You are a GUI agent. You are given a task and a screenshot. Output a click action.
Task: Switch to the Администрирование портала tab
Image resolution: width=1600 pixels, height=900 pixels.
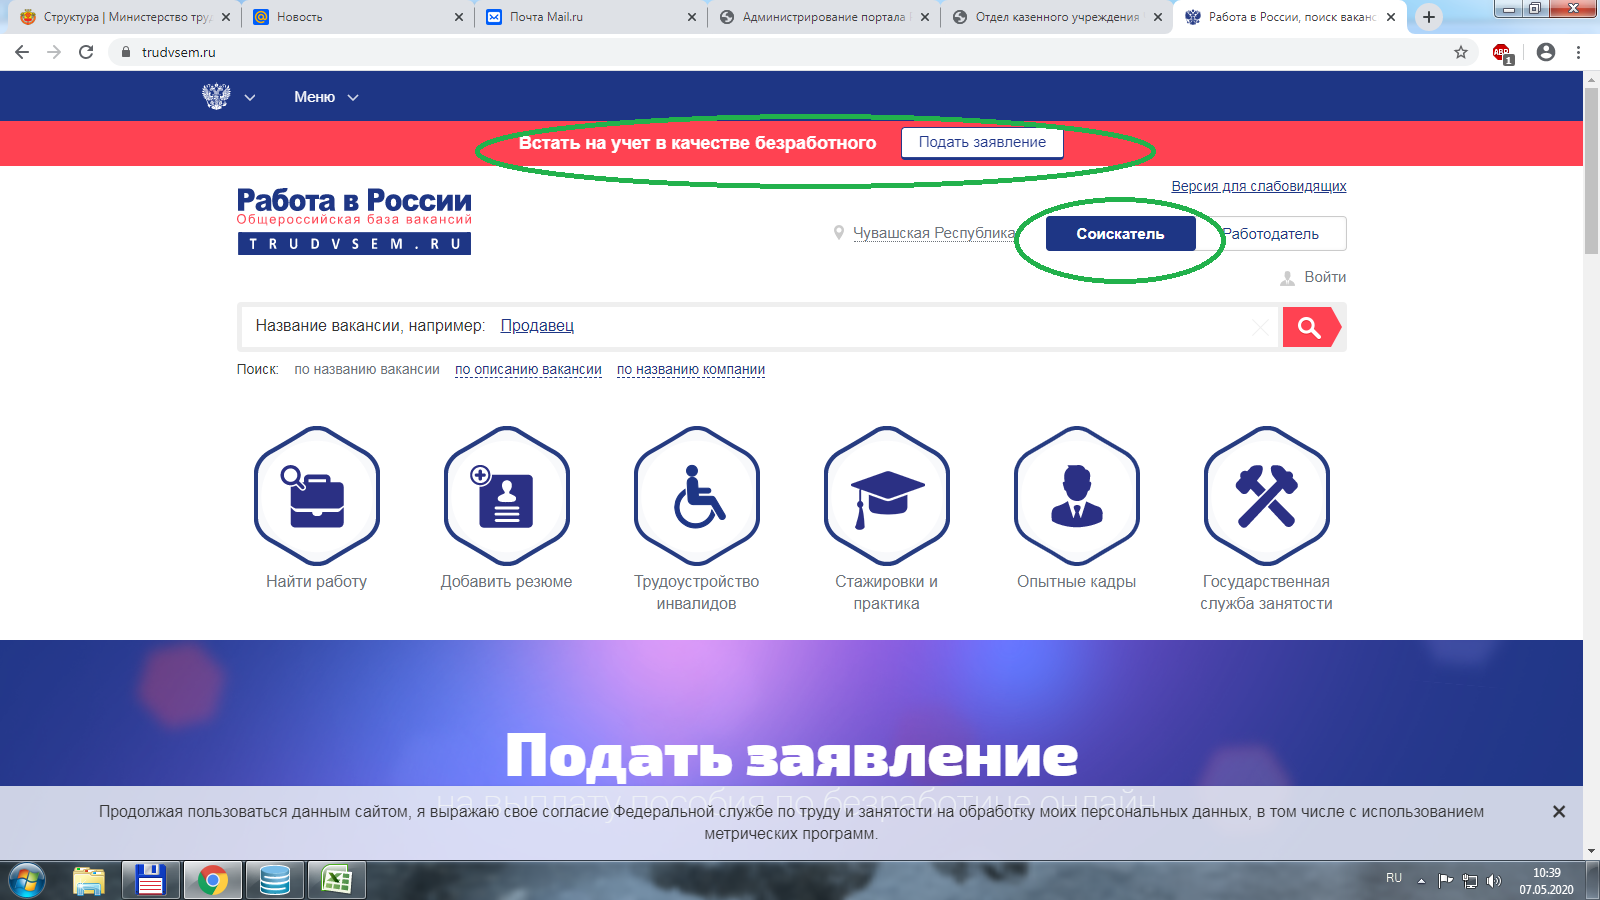pos(824,17)
